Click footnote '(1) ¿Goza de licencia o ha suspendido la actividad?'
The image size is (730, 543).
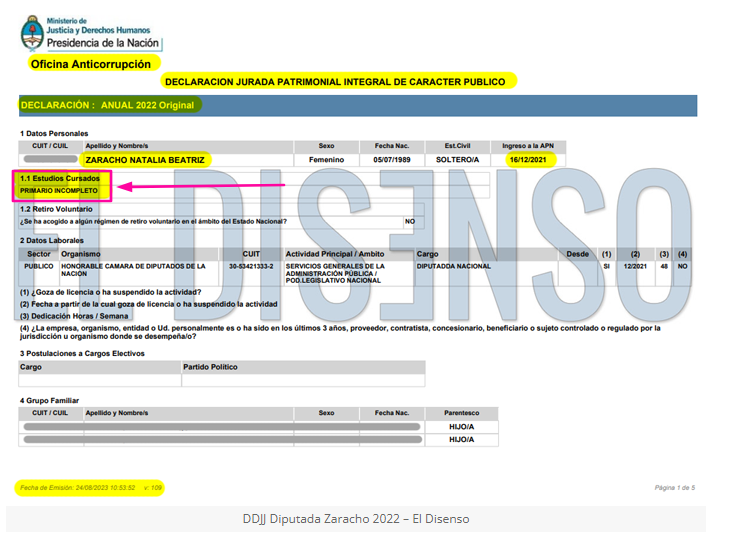(110, 292)
